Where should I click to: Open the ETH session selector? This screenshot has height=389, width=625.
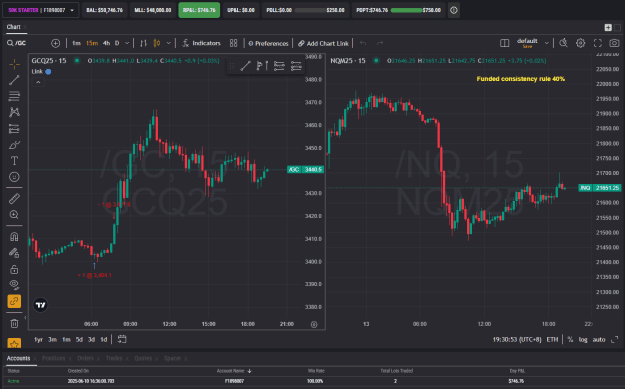[552, 340]
